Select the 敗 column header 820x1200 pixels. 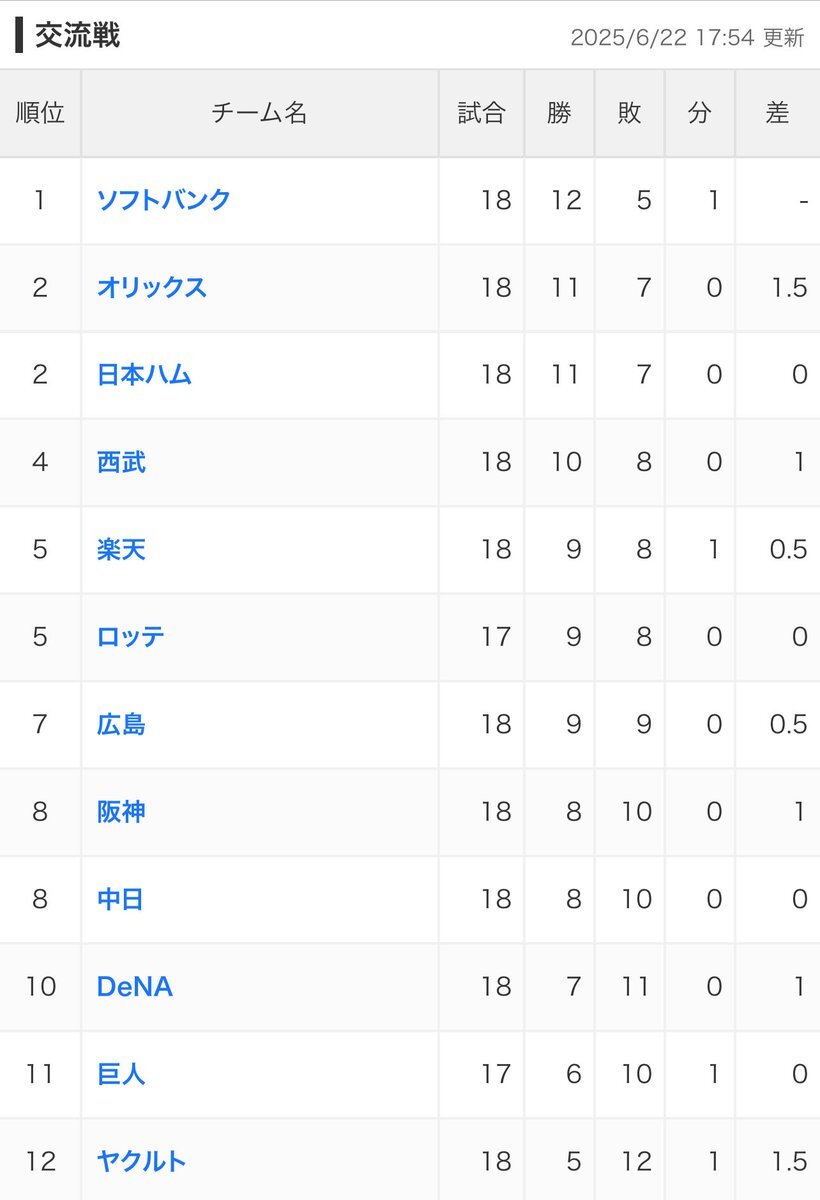coord(629,113)
